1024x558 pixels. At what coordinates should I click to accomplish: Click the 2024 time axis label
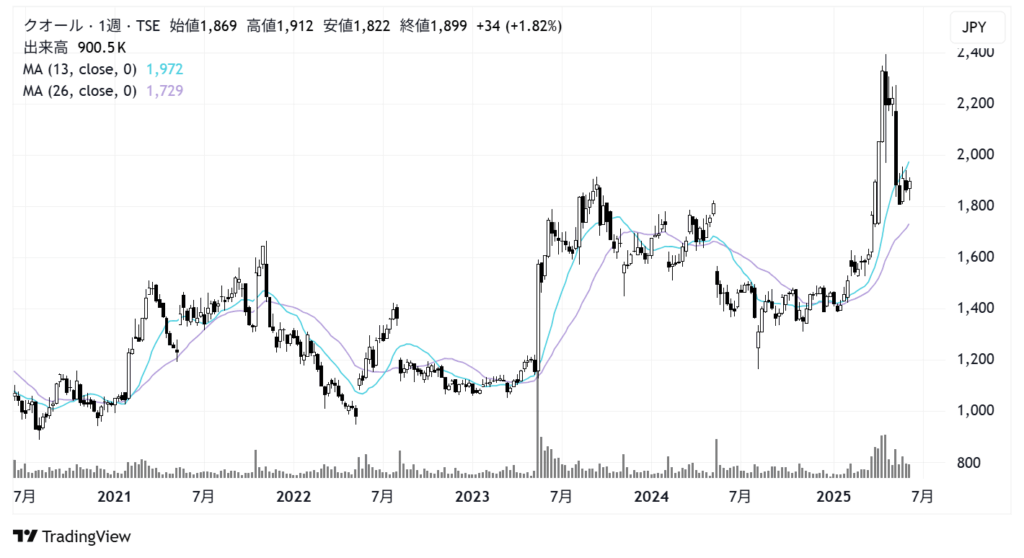[x=651, y=497]
